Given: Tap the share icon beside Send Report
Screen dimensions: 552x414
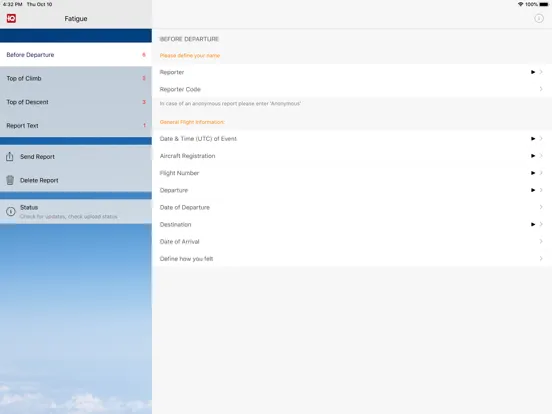Looking at the screenshot, I should (x=10, y=156).
